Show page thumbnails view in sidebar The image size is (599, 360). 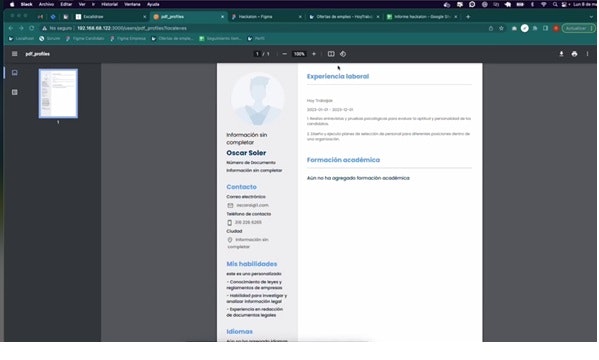[x=15, y=73]
